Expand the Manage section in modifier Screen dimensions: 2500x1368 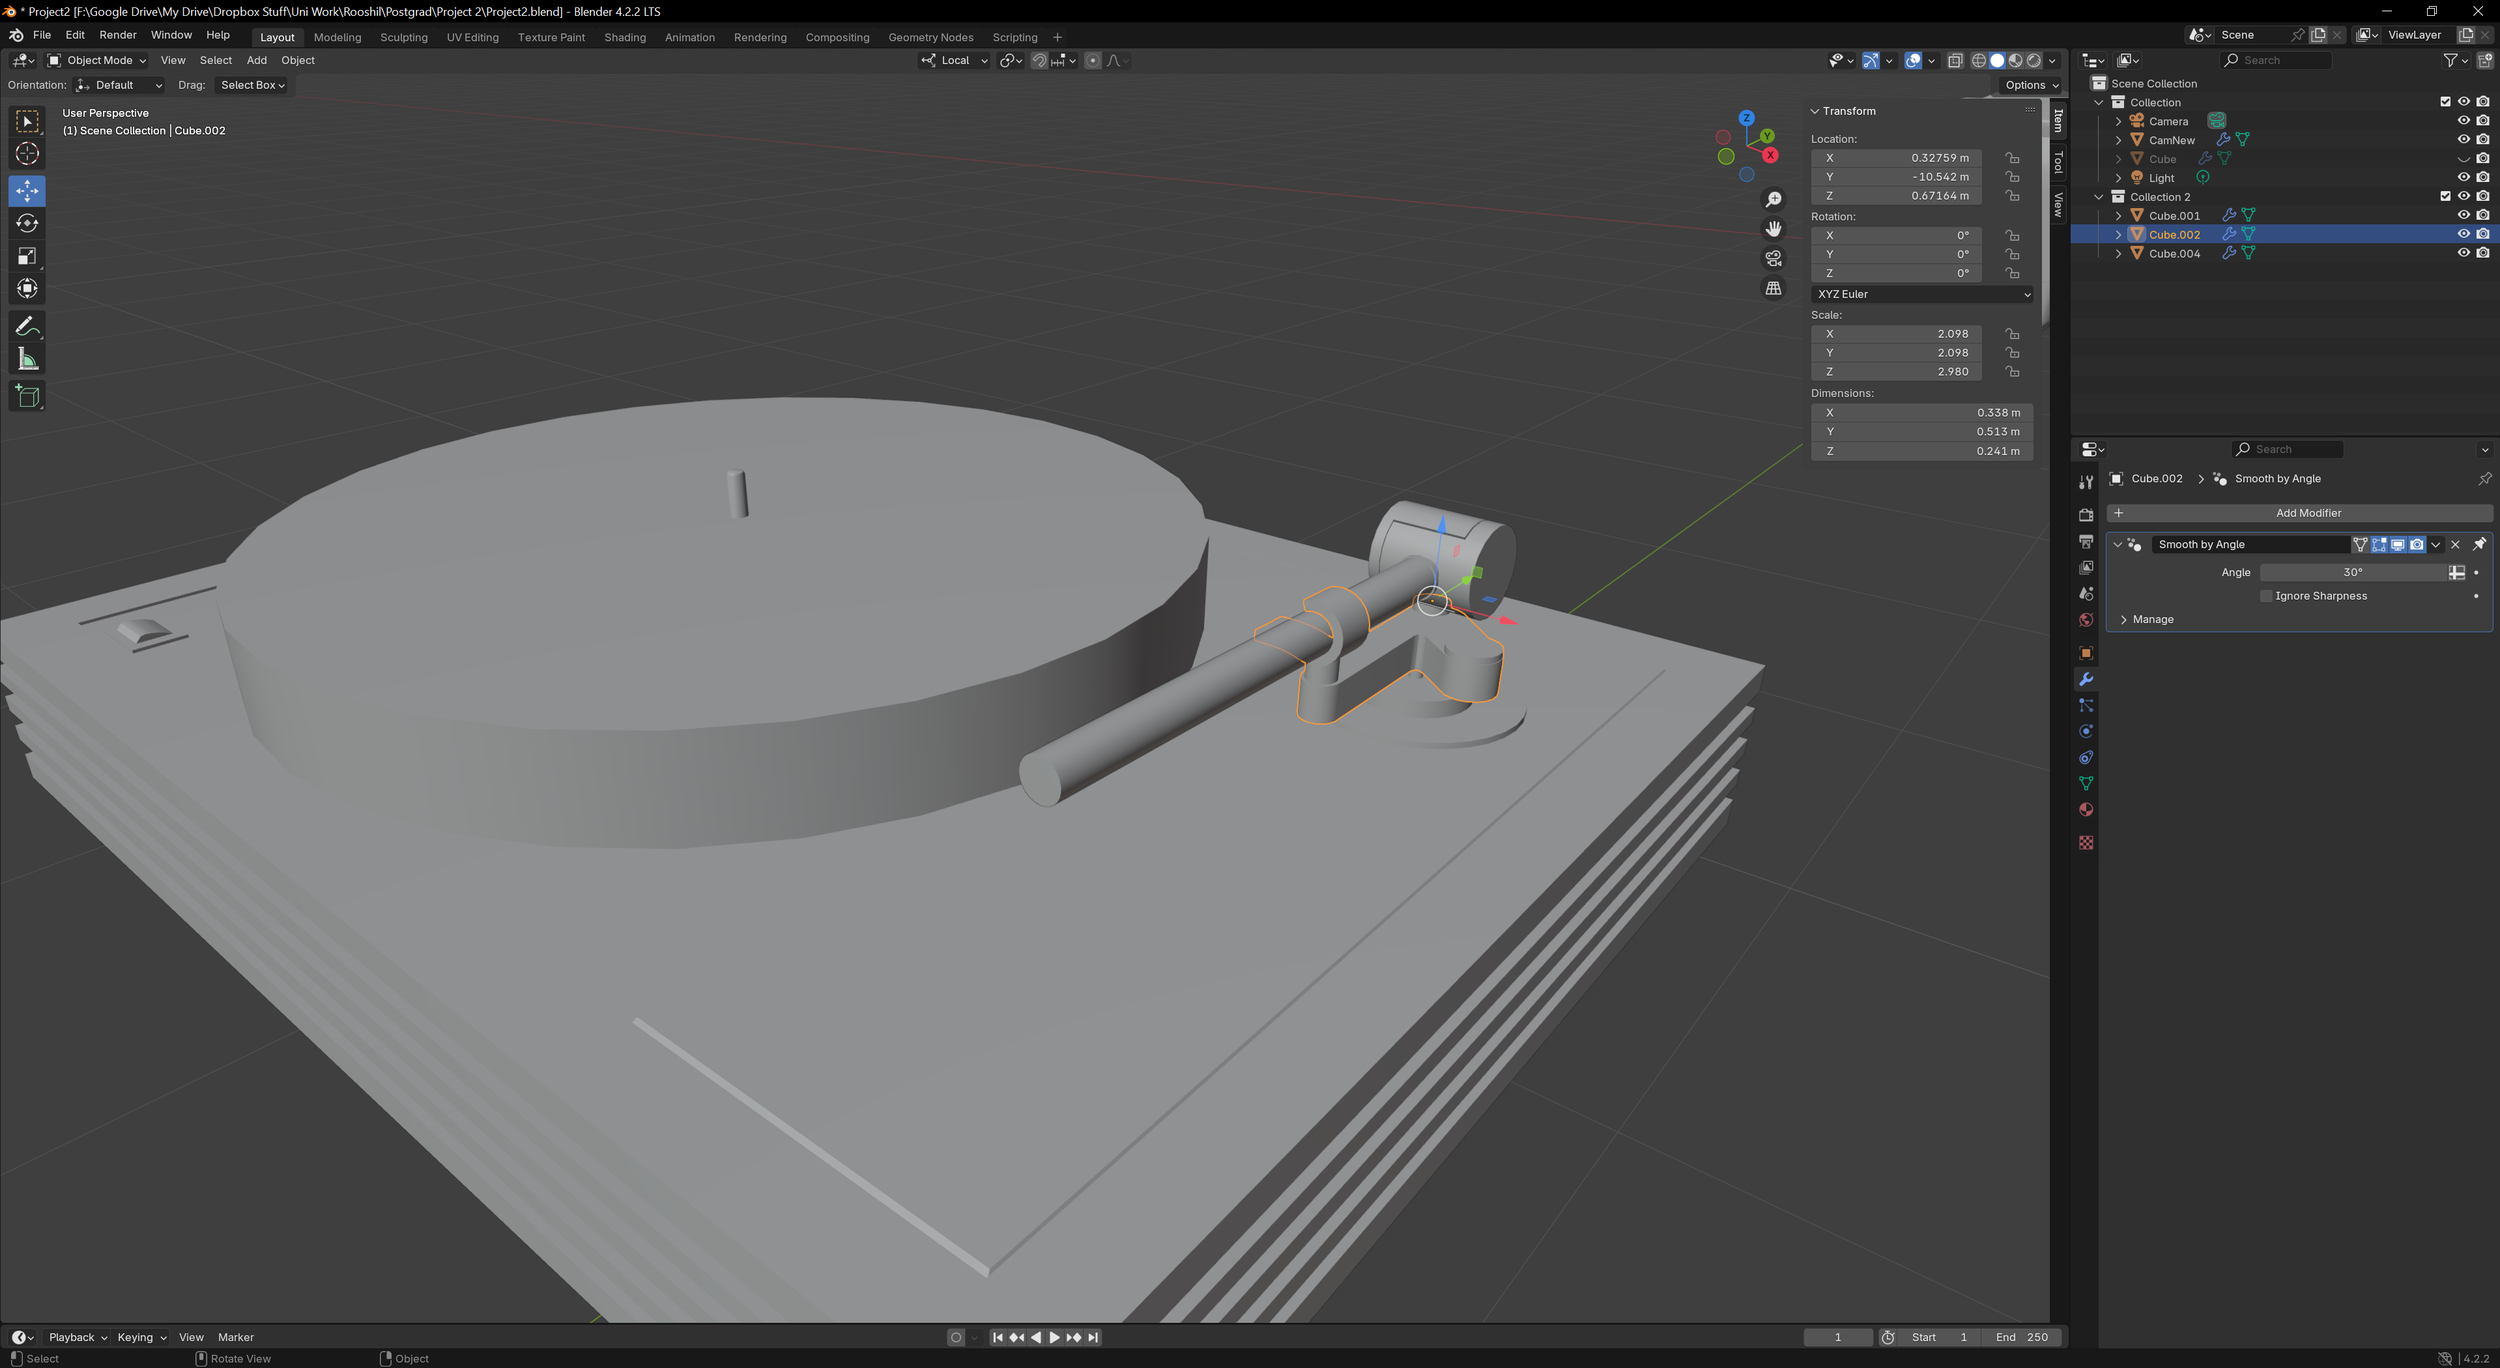click(2150, 620)
